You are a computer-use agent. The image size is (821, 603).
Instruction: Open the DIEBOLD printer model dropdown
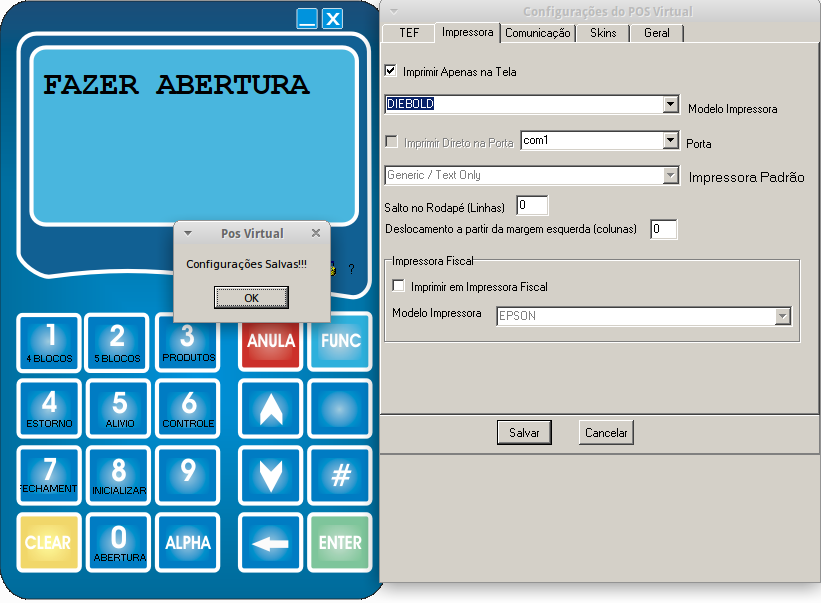point(671,105)
